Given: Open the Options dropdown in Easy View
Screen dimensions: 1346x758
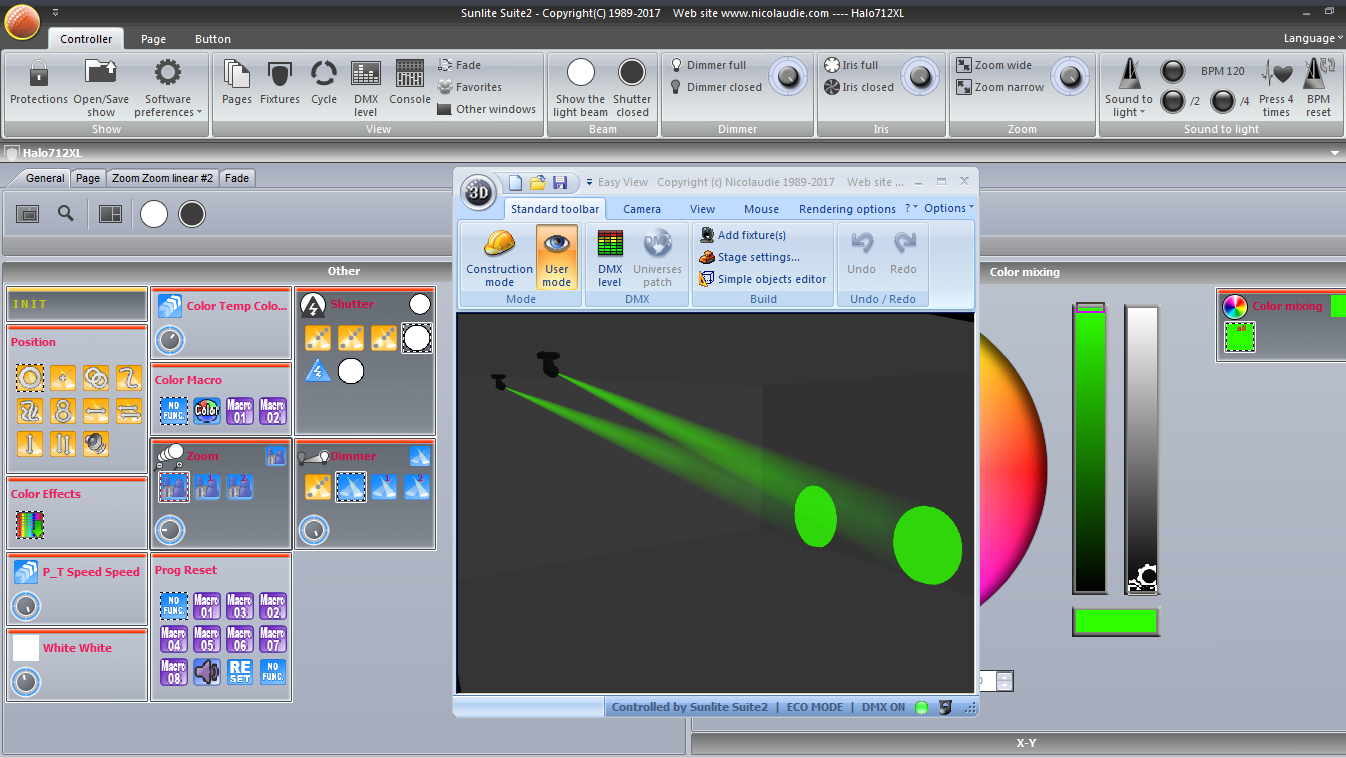Looking at the screenshot, I should [x=949, y=208].
